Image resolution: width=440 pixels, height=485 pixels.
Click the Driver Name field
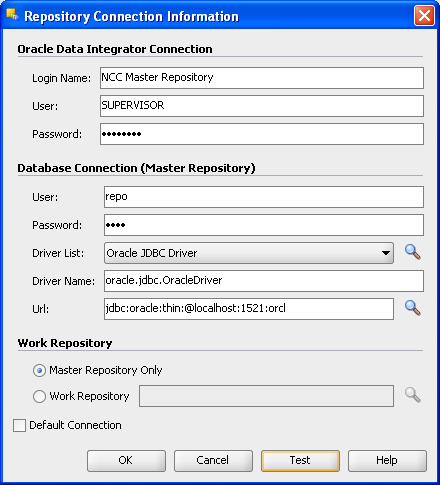click(x=264, y=281)
